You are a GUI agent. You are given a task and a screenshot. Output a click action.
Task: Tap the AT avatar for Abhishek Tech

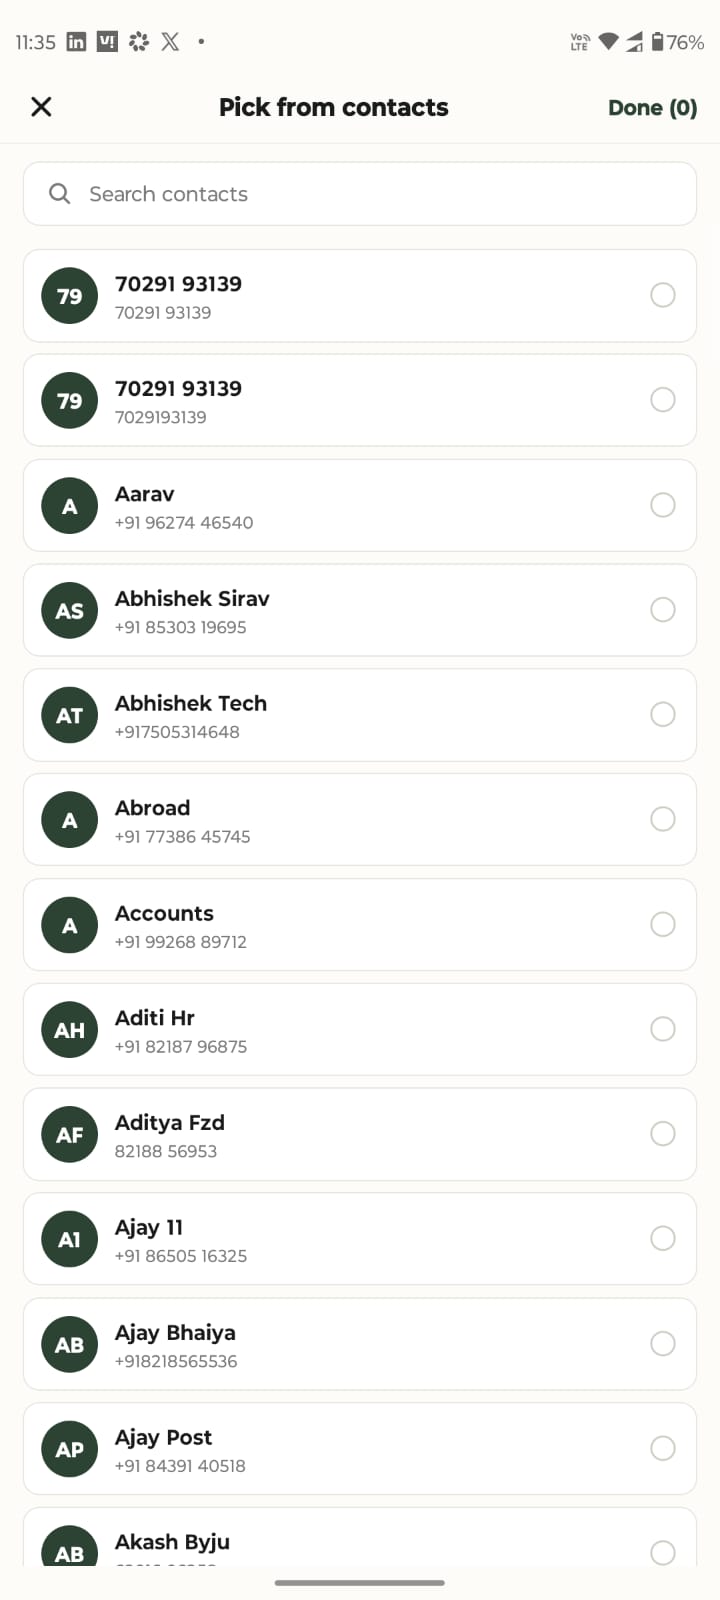pyautogui.click(x=70, y=715)
